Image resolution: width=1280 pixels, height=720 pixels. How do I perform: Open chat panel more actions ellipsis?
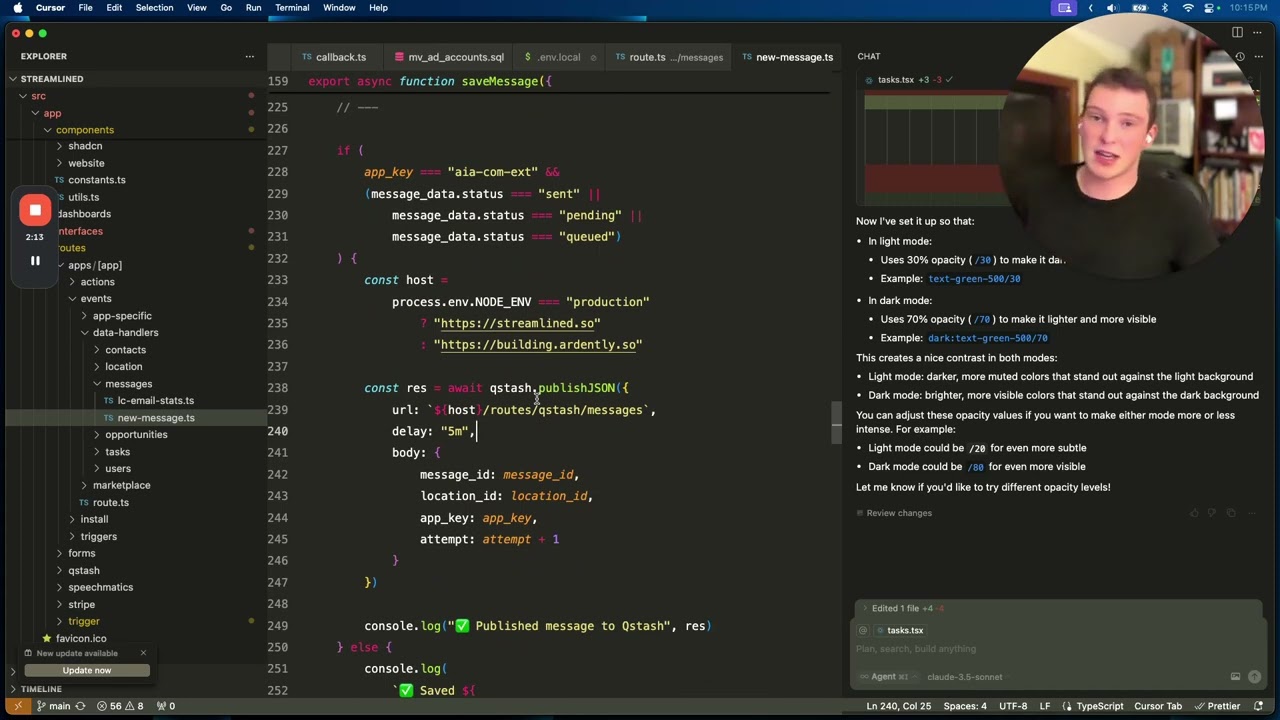[x=1258, y=57]
